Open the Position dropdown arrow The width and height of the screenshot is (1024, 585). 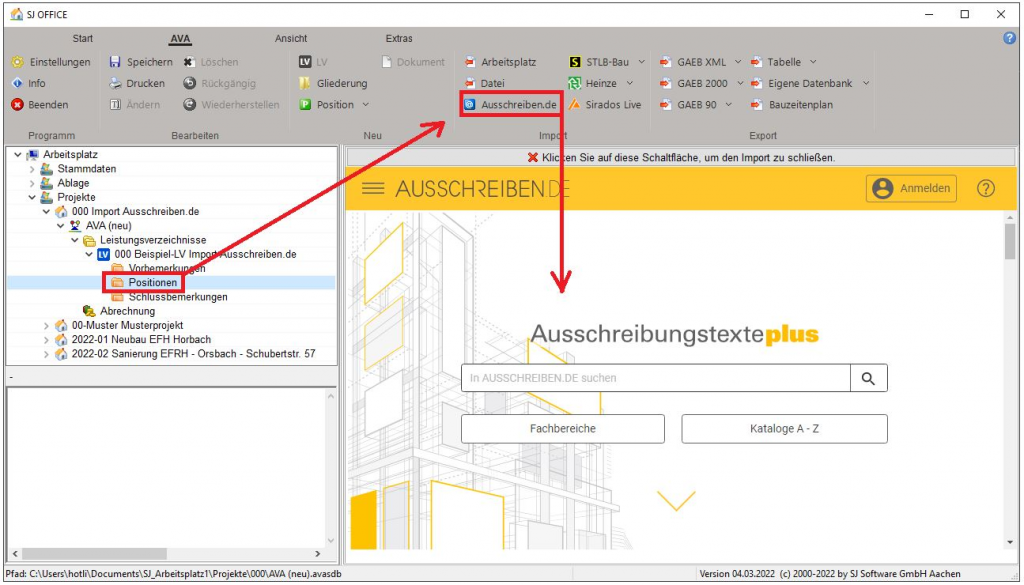tap(366, 105)
